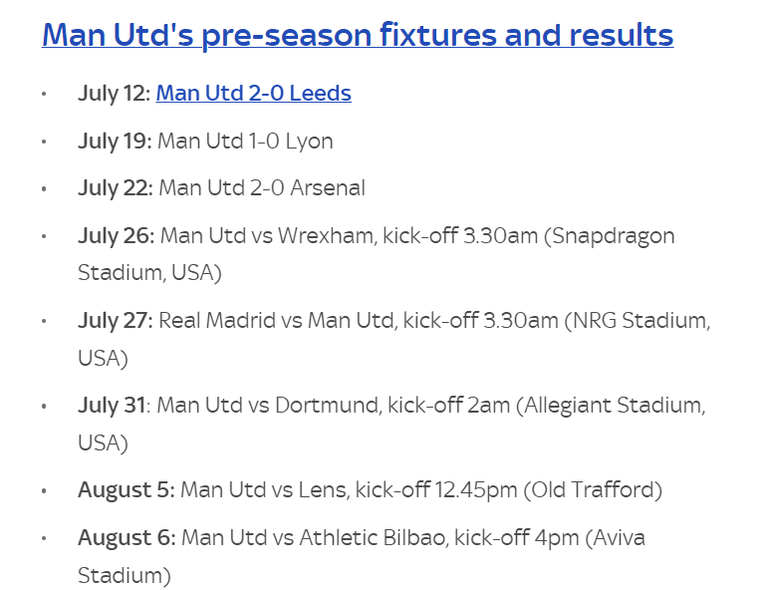Click the Allegiant Stadium venue text
This screenshot has width=769, height=590.
pyautogui.click(x=614, y=405)
